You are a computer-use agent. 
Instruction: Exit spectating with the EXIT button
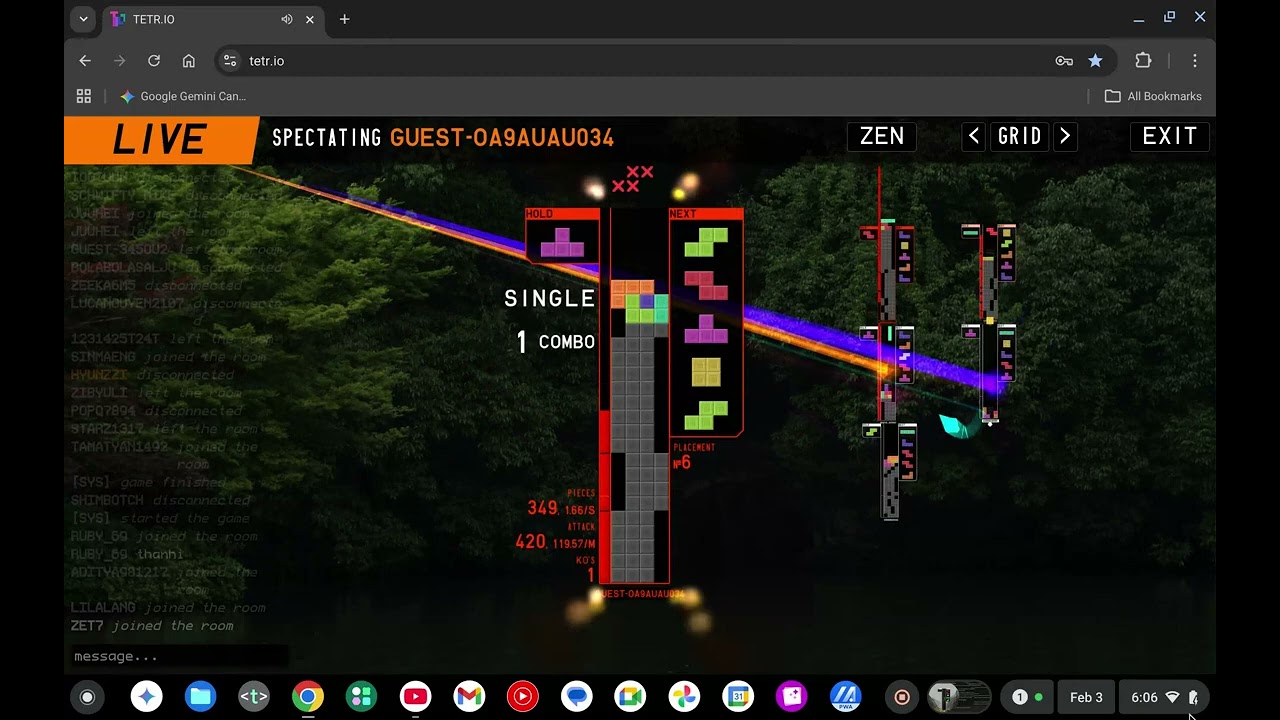click(x=1170, y=136)
